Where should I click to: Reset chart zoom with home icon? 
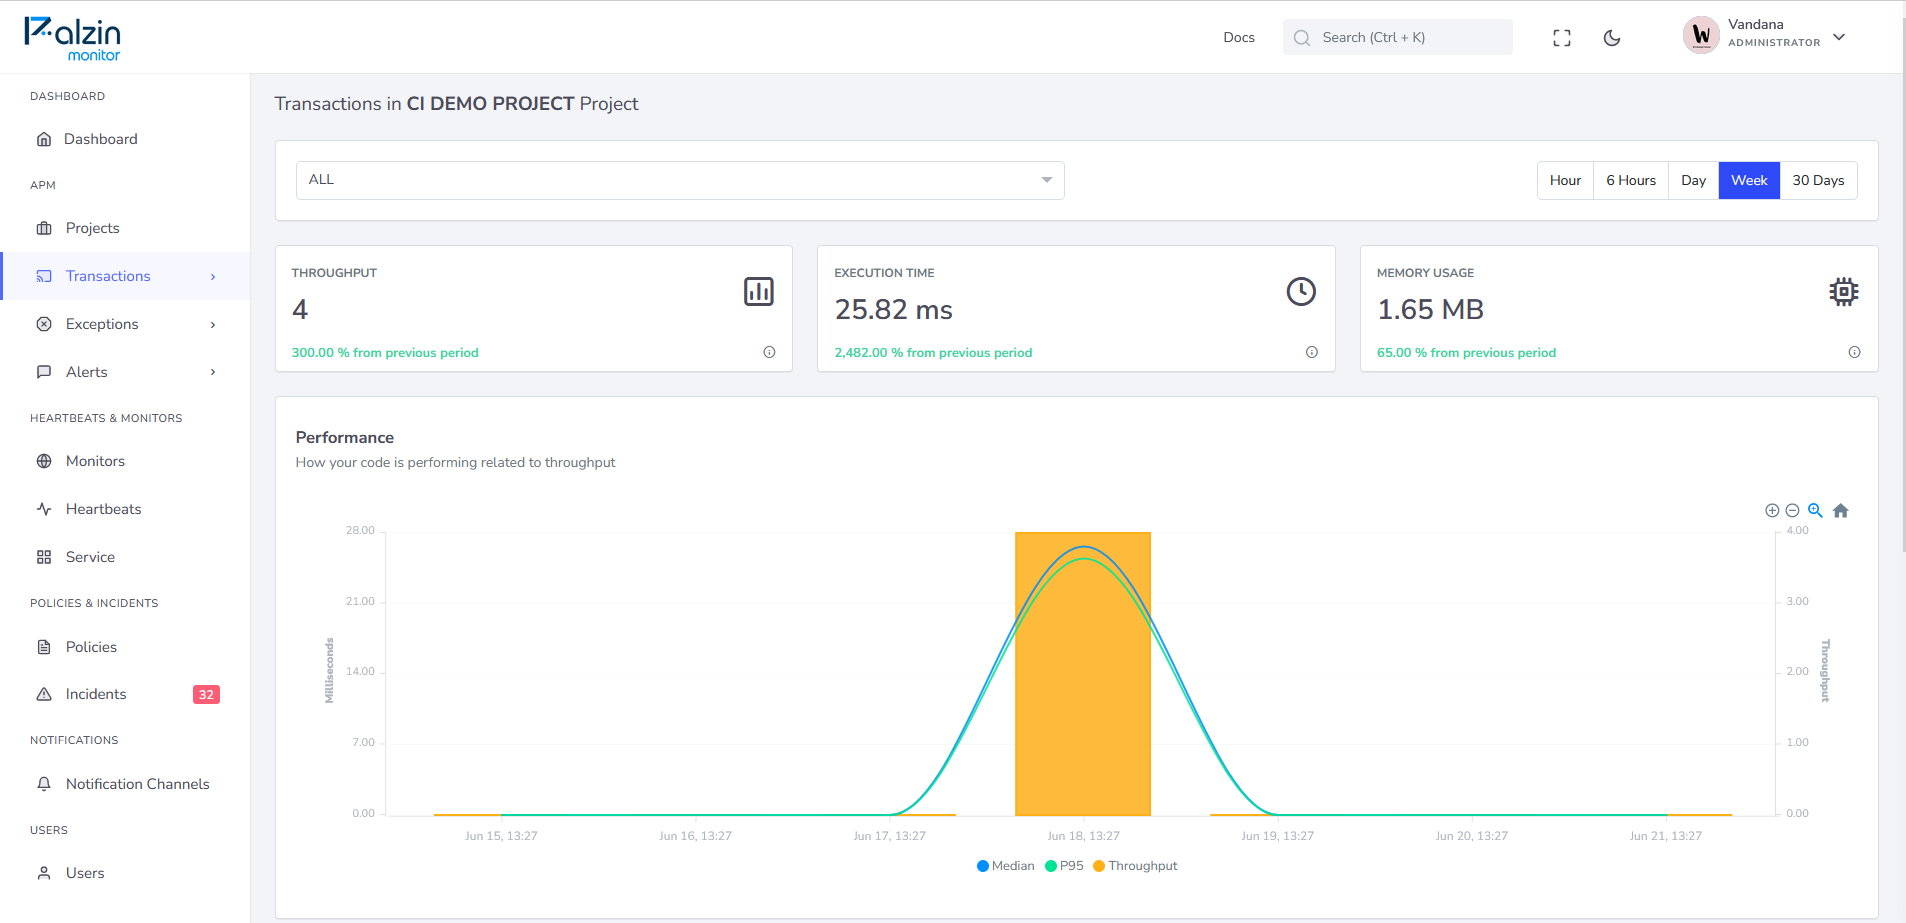coord(1841,511)
